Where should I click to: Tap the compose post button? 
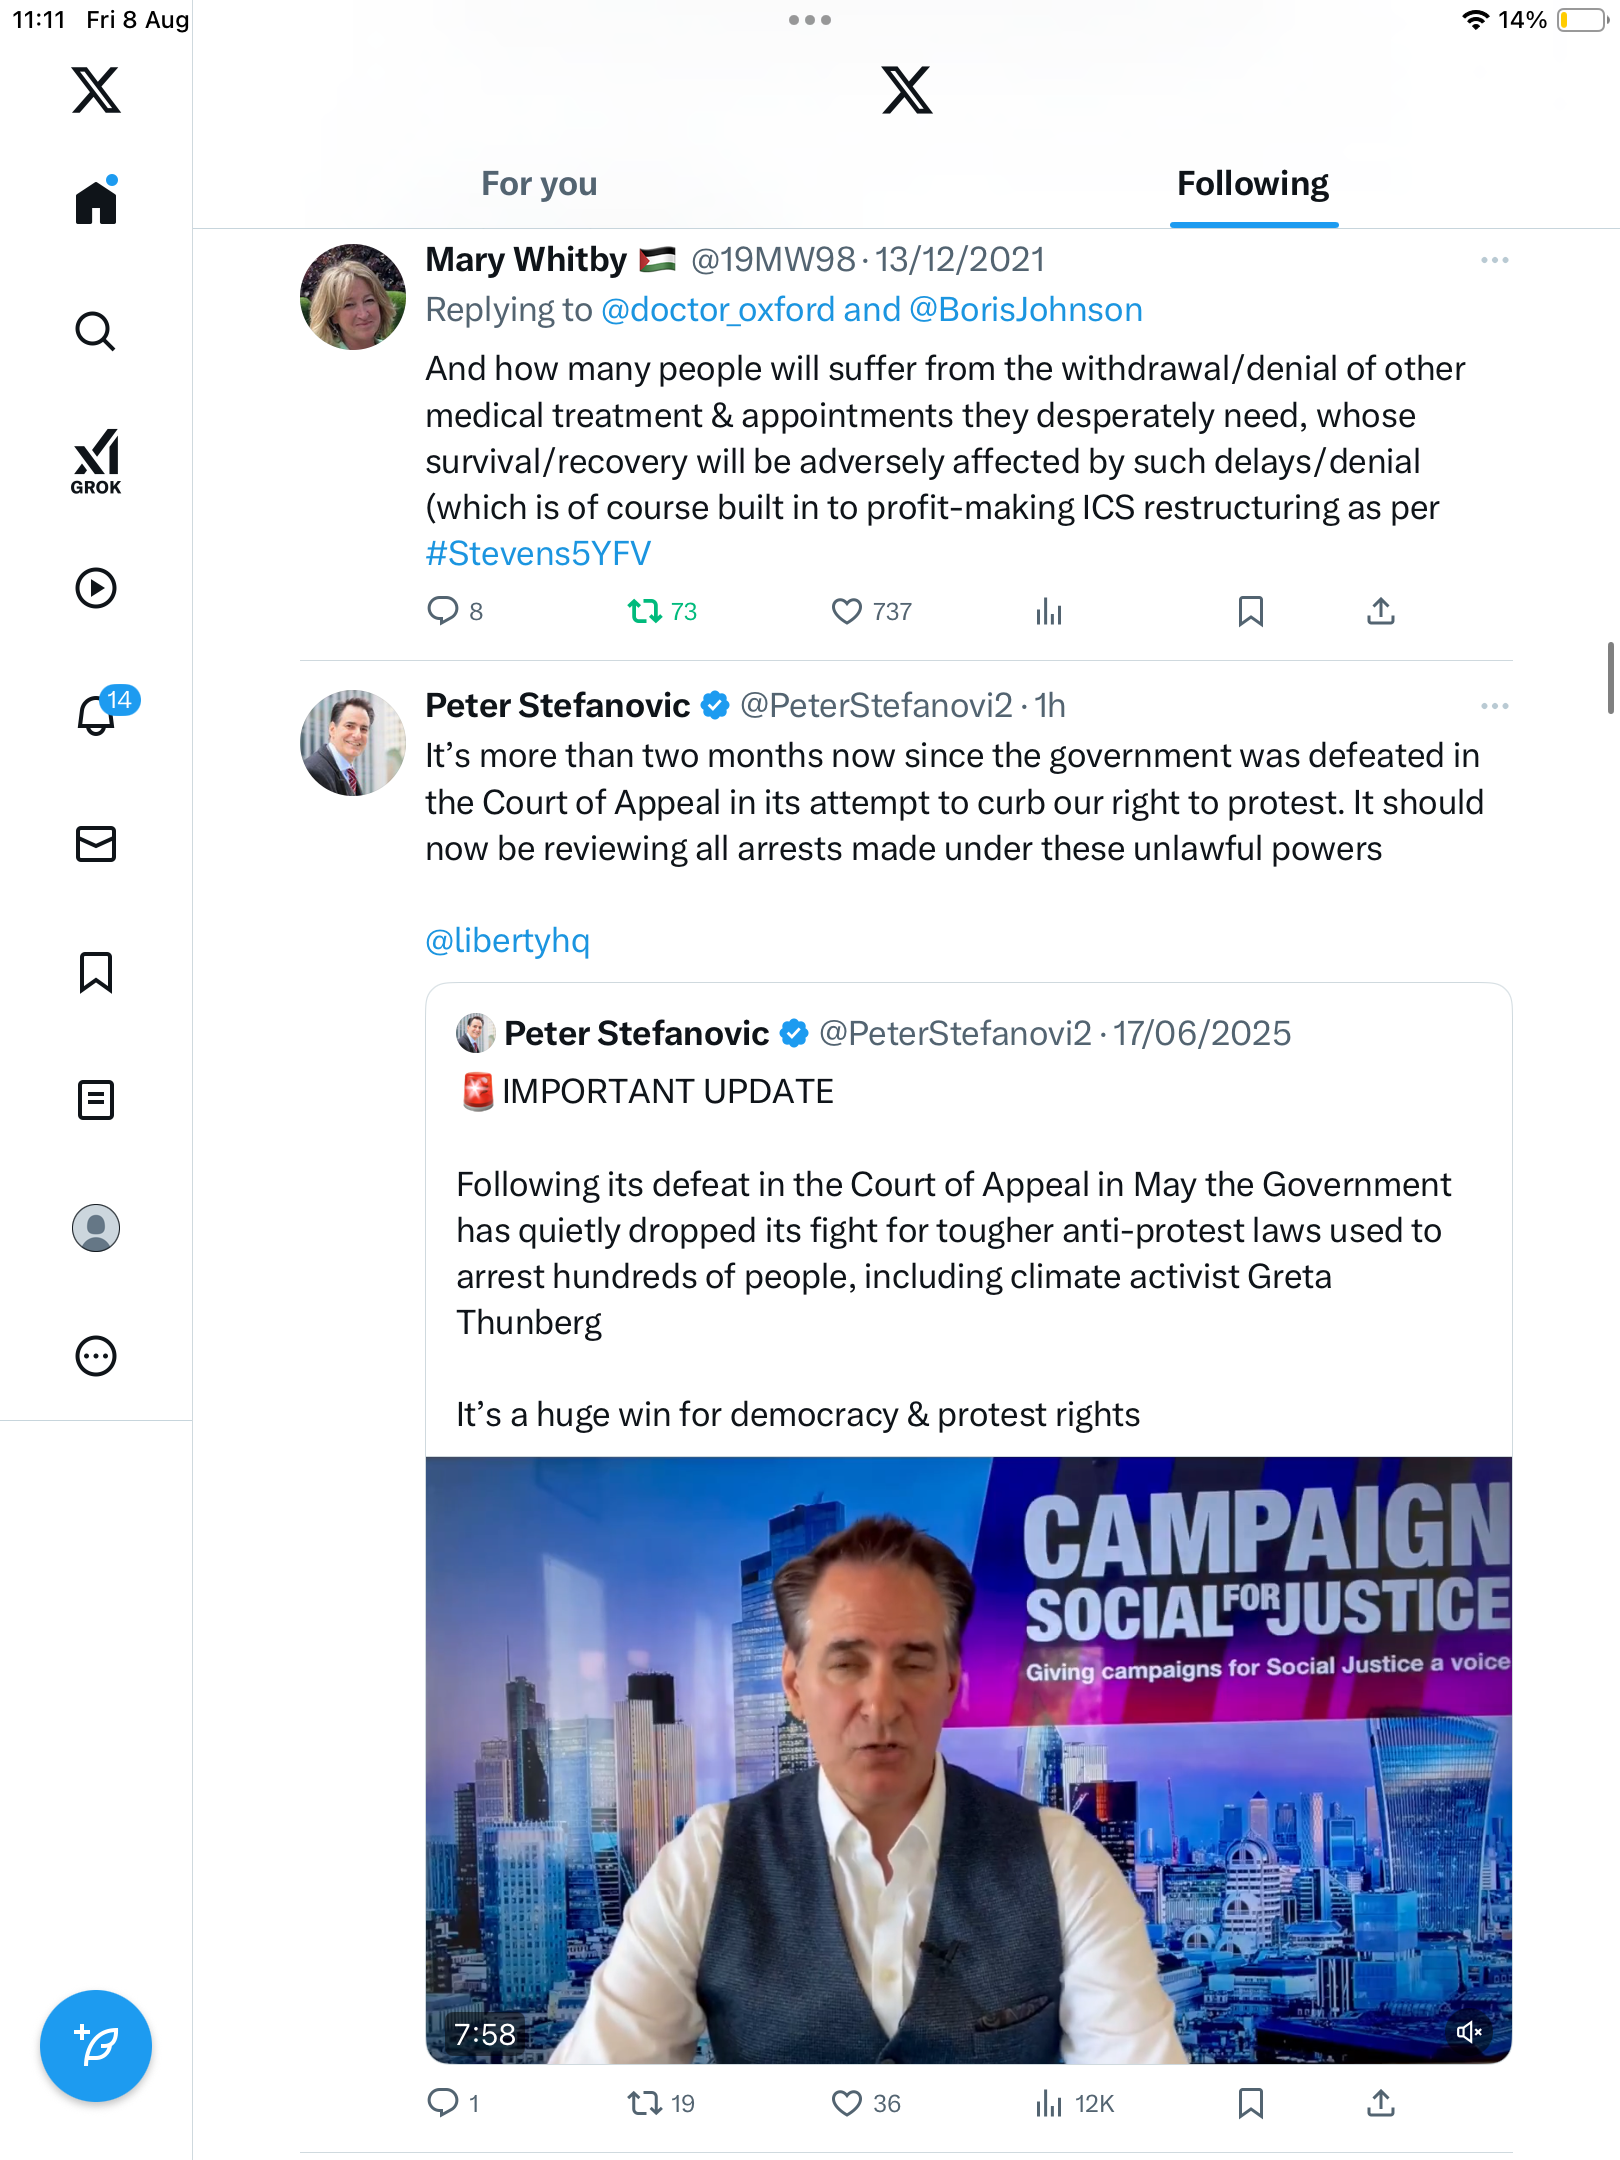96,2046
